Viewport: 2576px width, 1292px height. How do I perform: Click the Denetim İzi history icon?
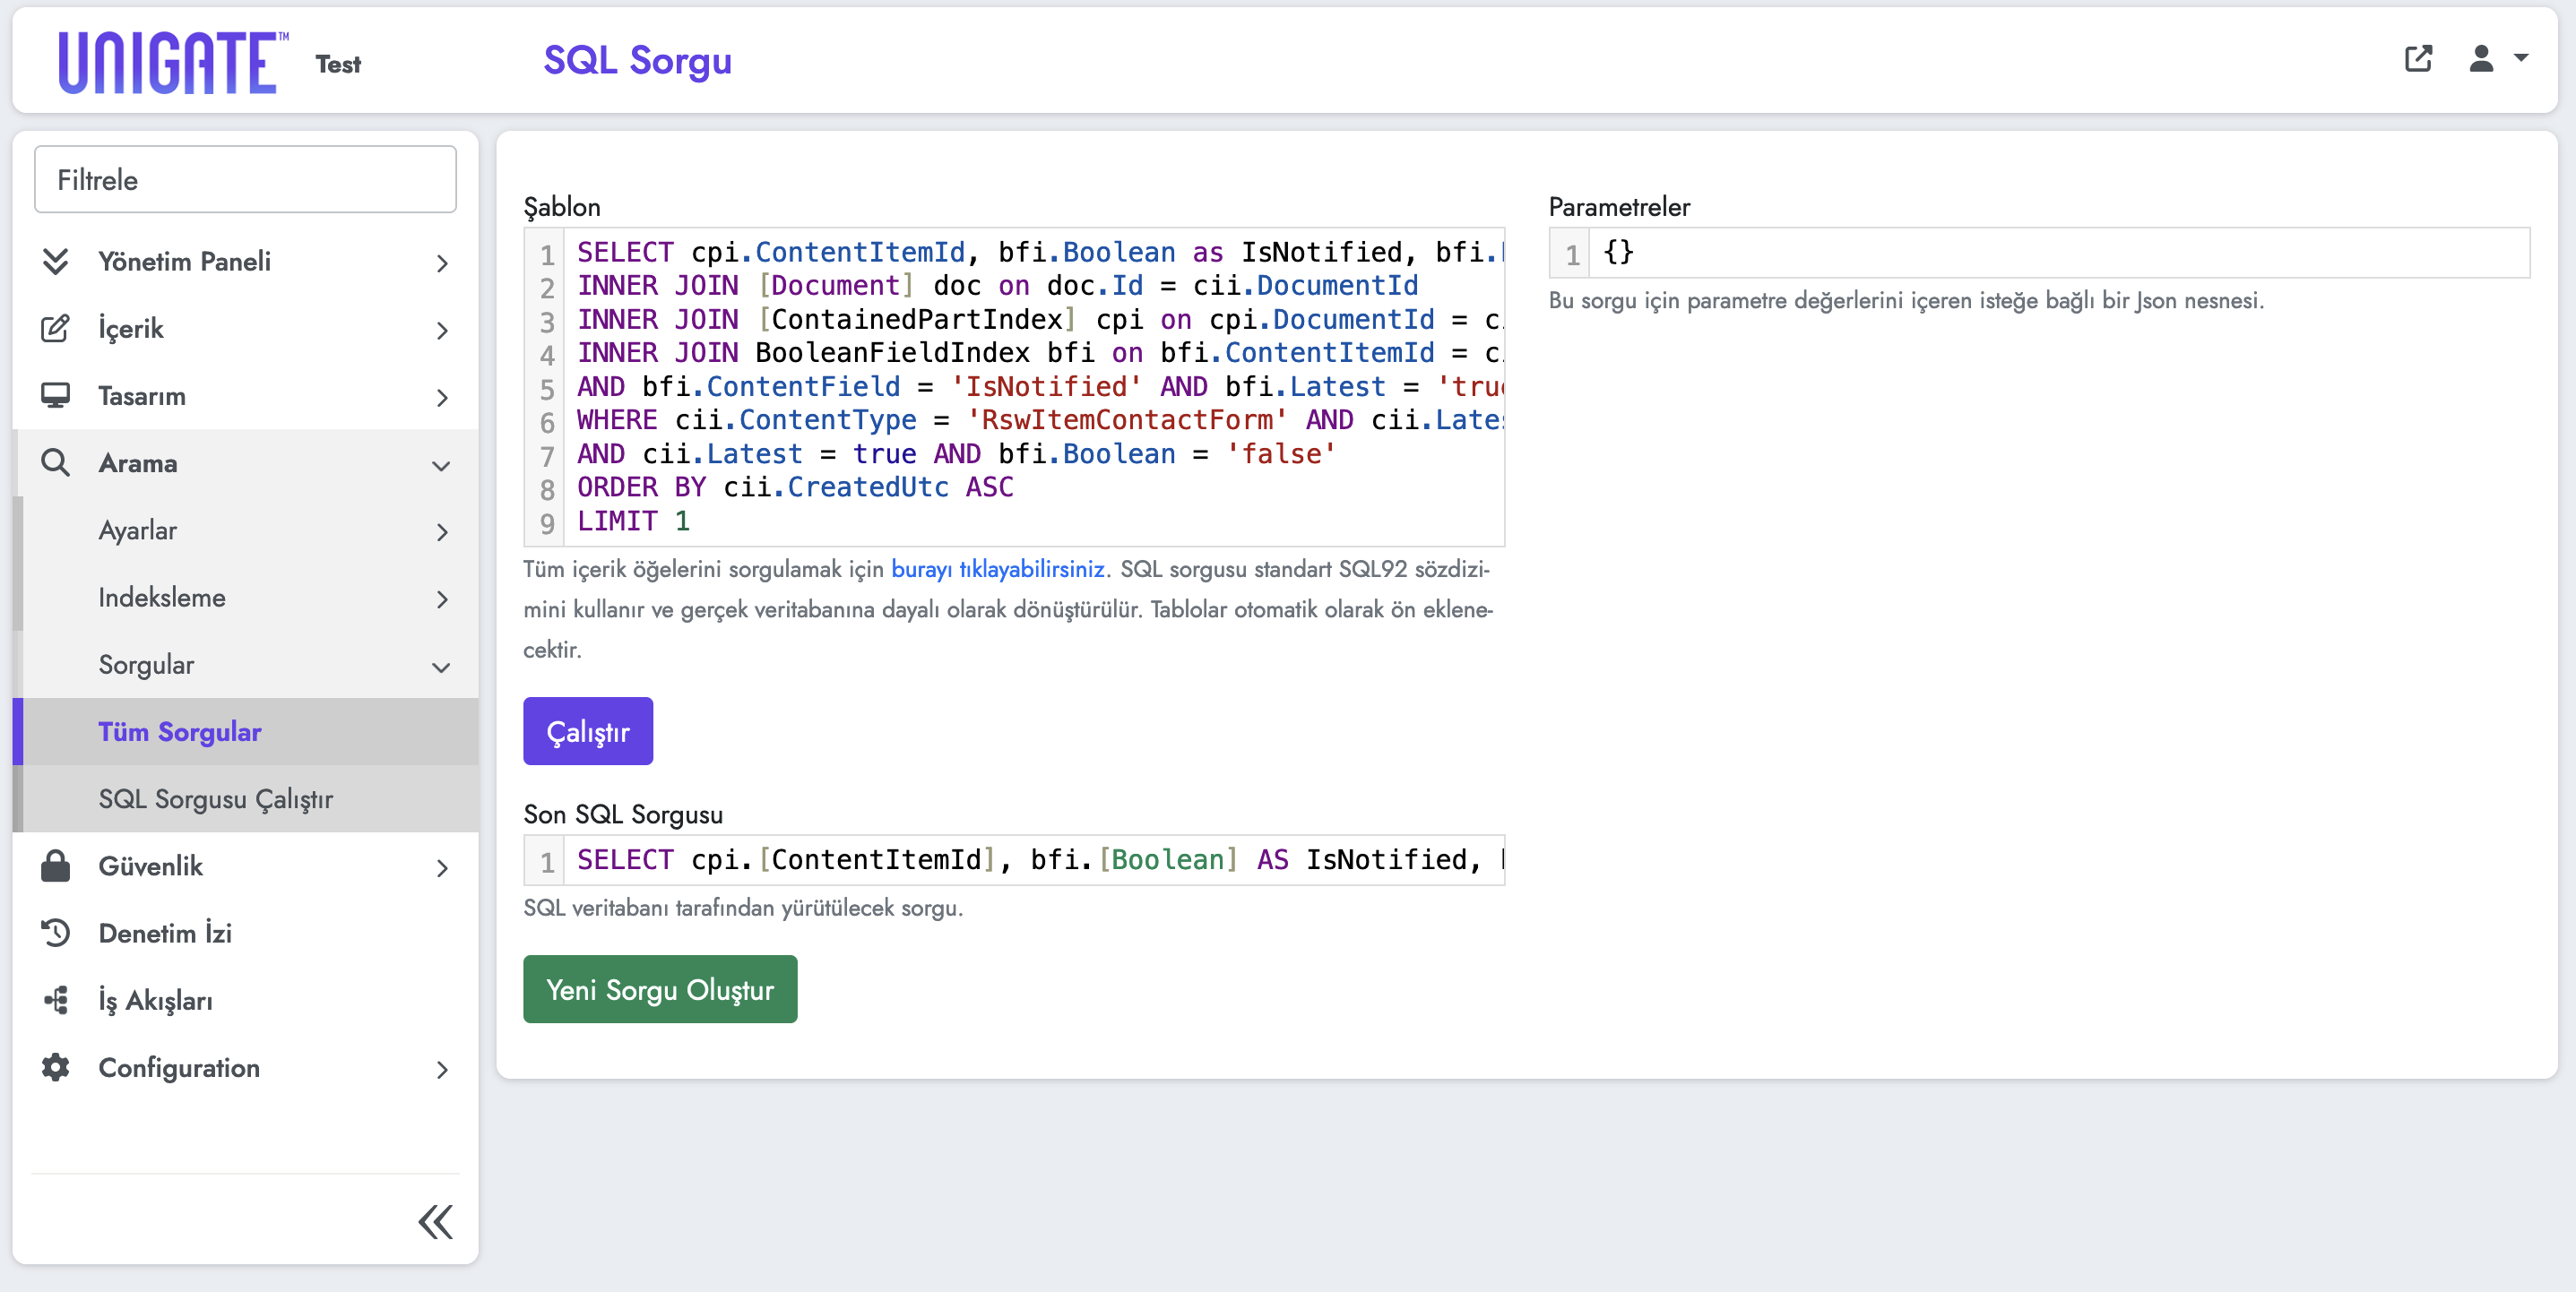[x=56, y=932]
